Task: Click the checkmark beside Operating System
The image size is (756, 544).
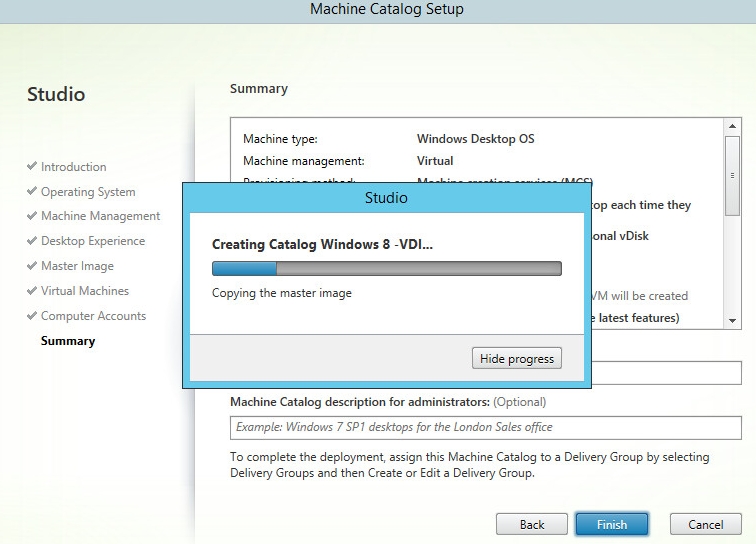Action: coord(32,191)
